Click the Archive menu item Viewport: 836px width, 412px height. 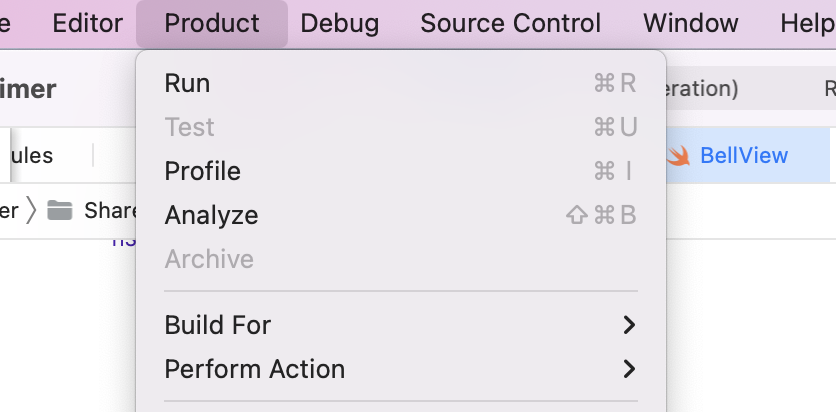click(209, 259)
